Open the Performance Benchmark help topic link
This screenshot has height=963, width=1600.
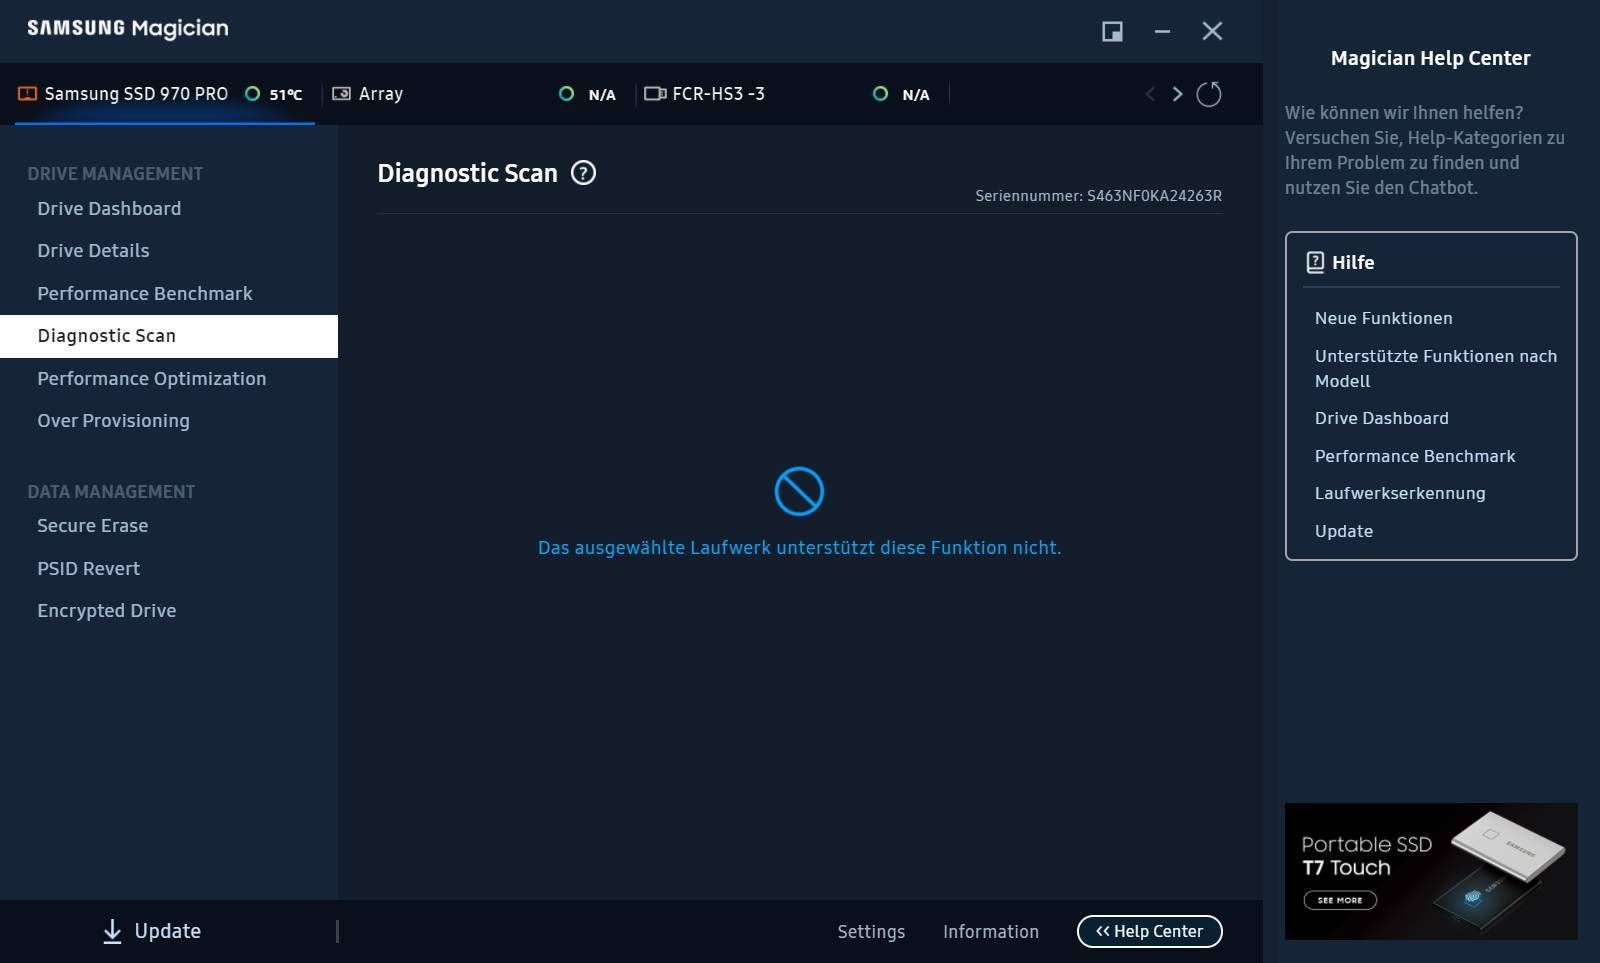(x=1415, y=456)
